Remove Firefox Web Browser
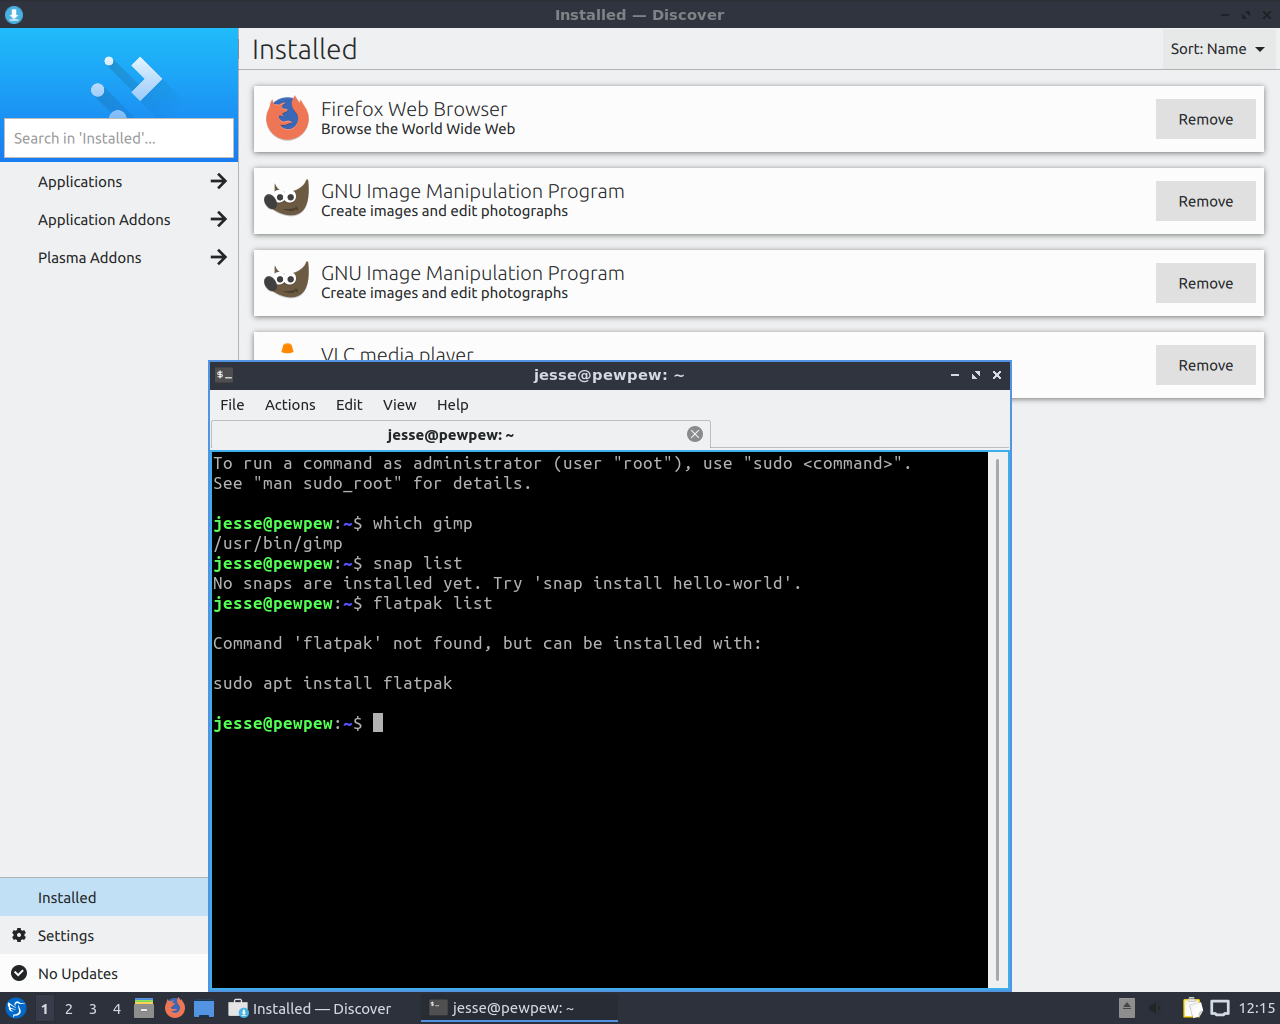1280x1024 pixels. (1205, 119)
